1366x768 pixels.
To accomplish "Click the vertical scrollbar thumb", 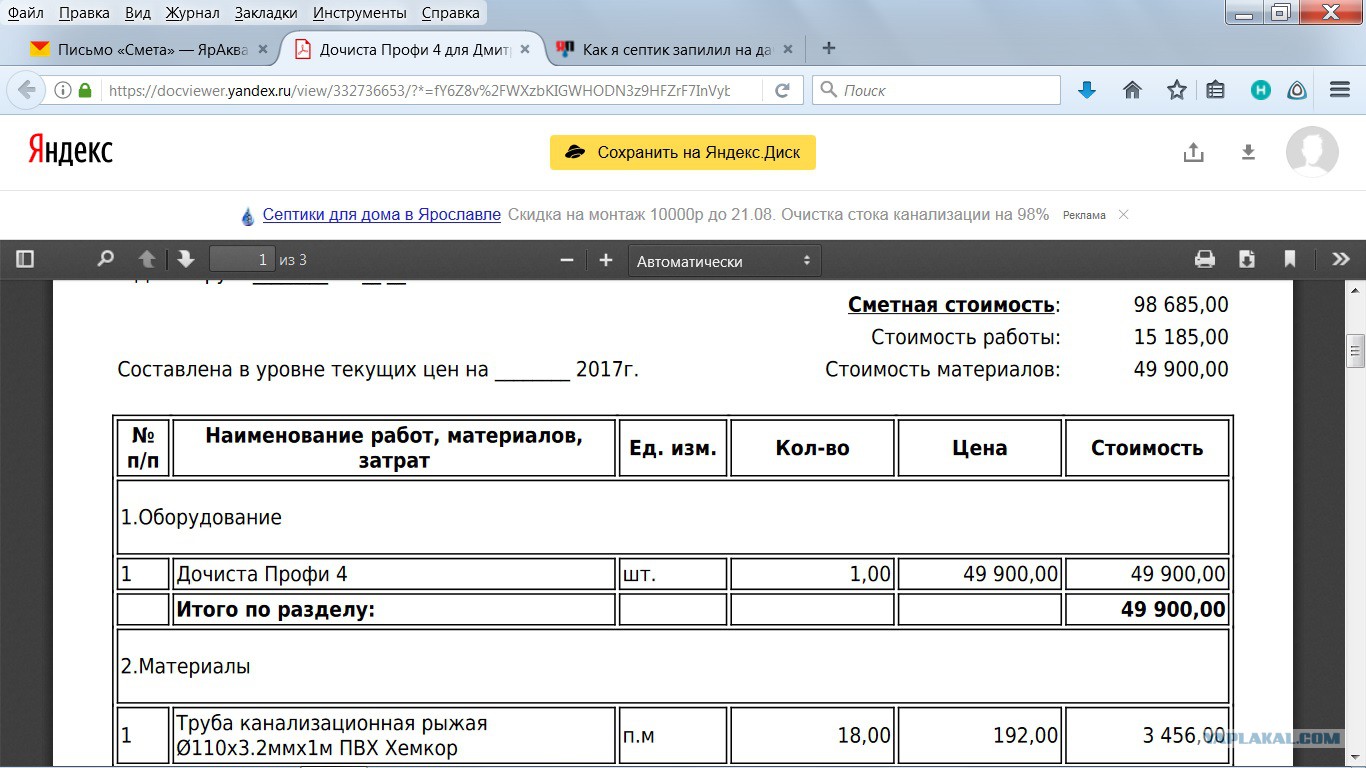I will coord(1356,351).
